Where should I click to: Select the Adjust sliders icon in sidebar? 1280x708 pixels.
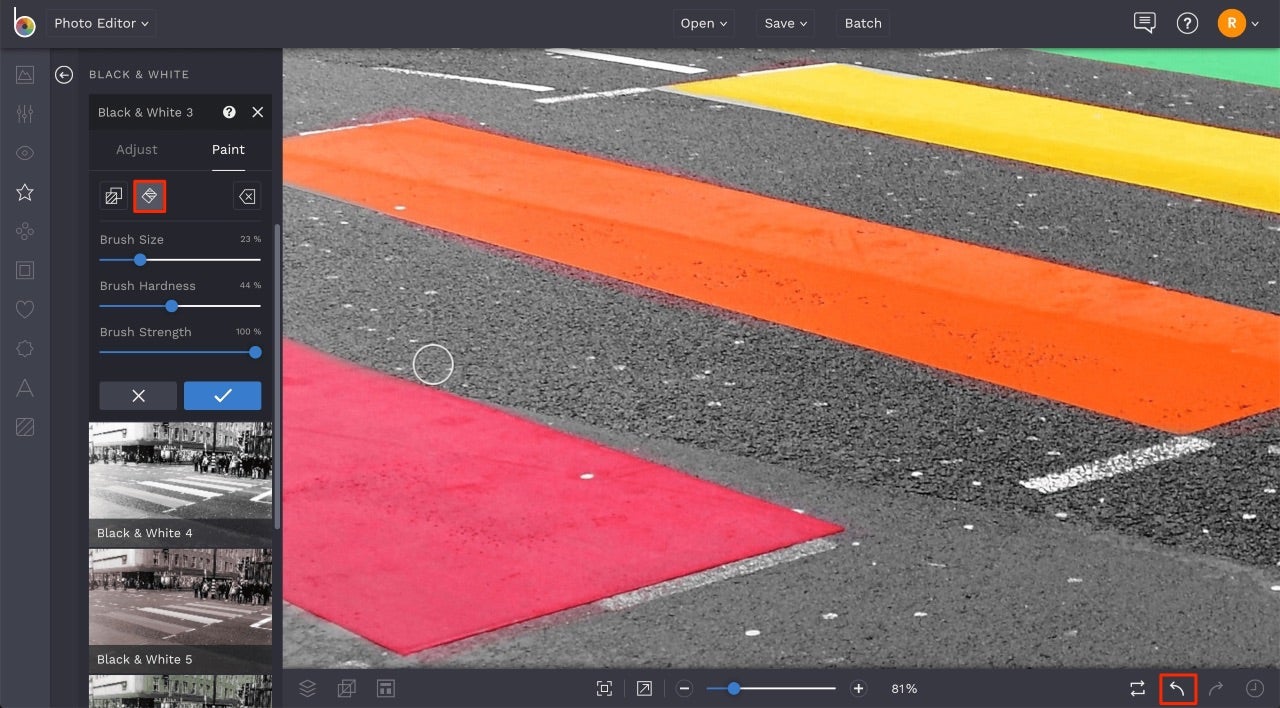pyautogui.click(x=24, y=113)
